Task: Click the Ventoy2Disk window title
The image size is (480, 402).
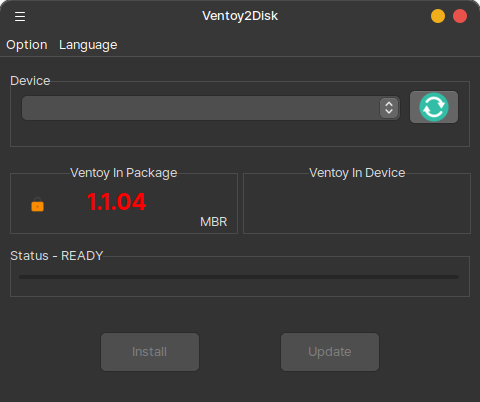Action: 240,16
